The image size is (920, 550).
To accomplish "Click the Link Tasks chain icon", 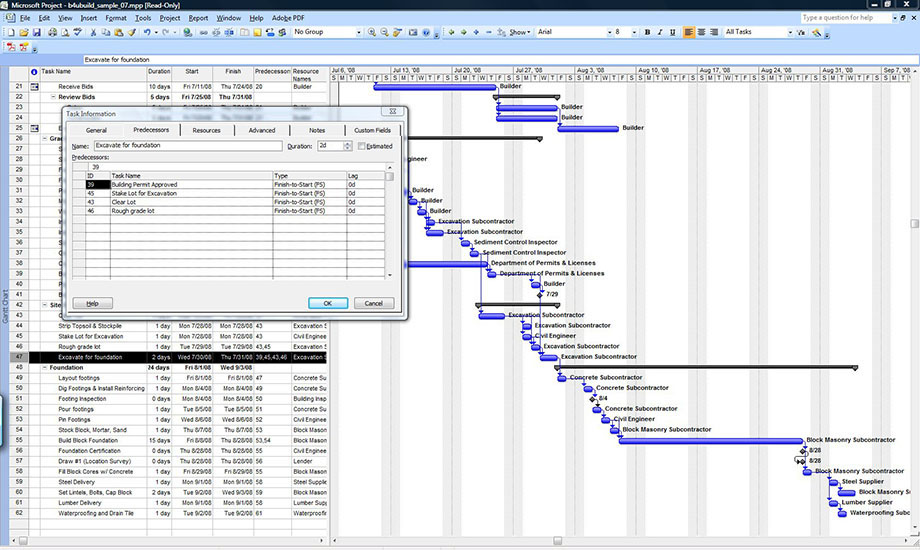I will [204, 32].
